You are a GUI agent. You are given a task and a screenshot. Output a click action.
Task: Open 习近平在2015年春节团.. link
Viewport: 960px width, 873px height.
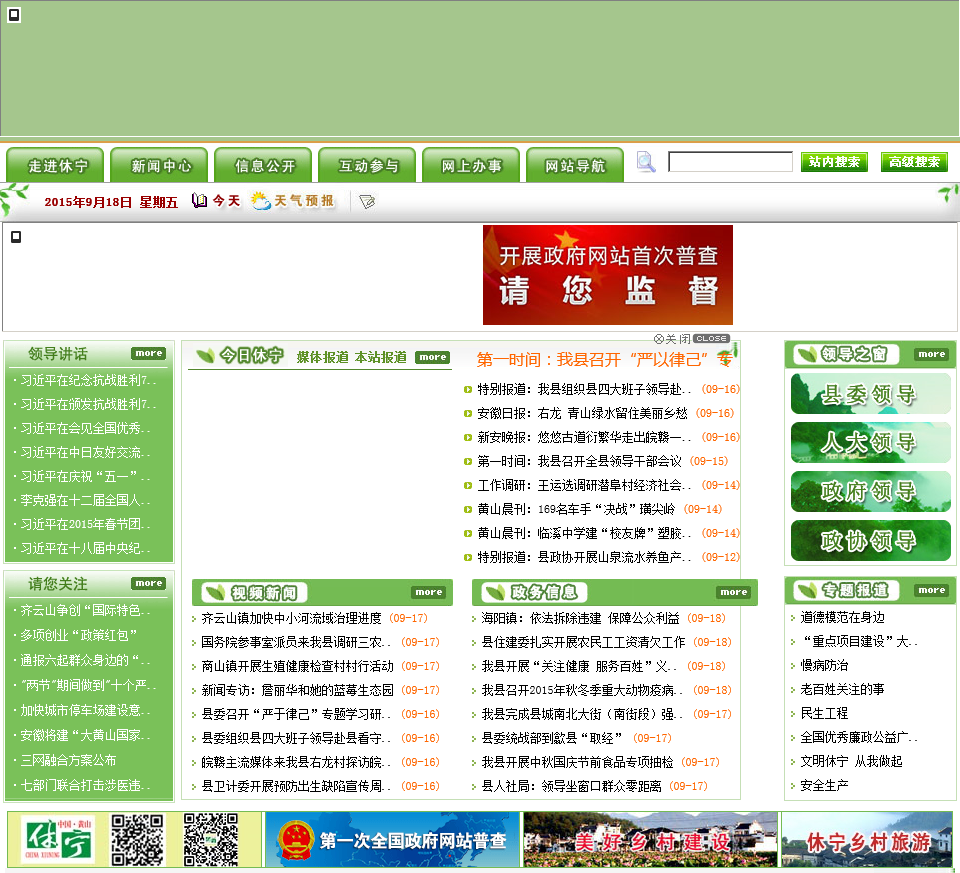84,524
